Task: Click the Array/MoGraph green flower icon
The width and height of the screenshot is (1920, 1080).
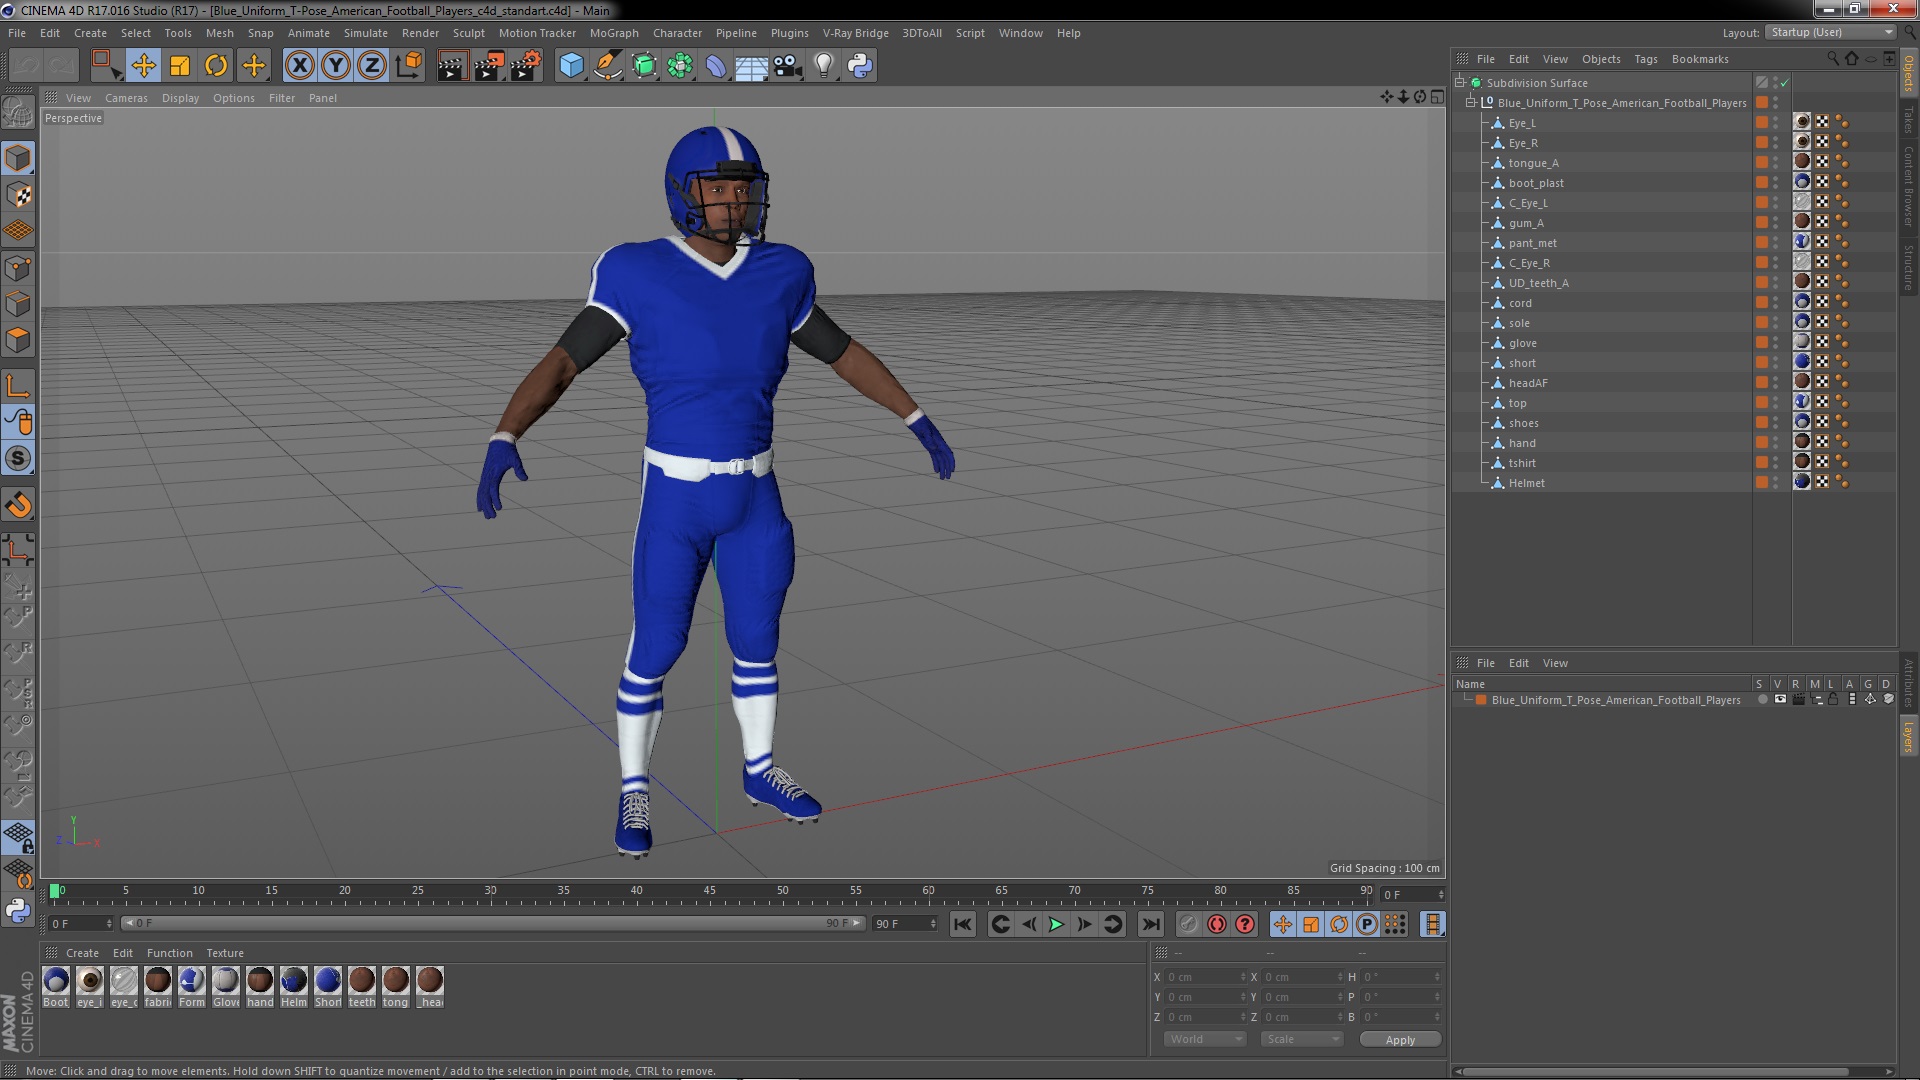Action: pyautogui.click(x=680, y=66)
